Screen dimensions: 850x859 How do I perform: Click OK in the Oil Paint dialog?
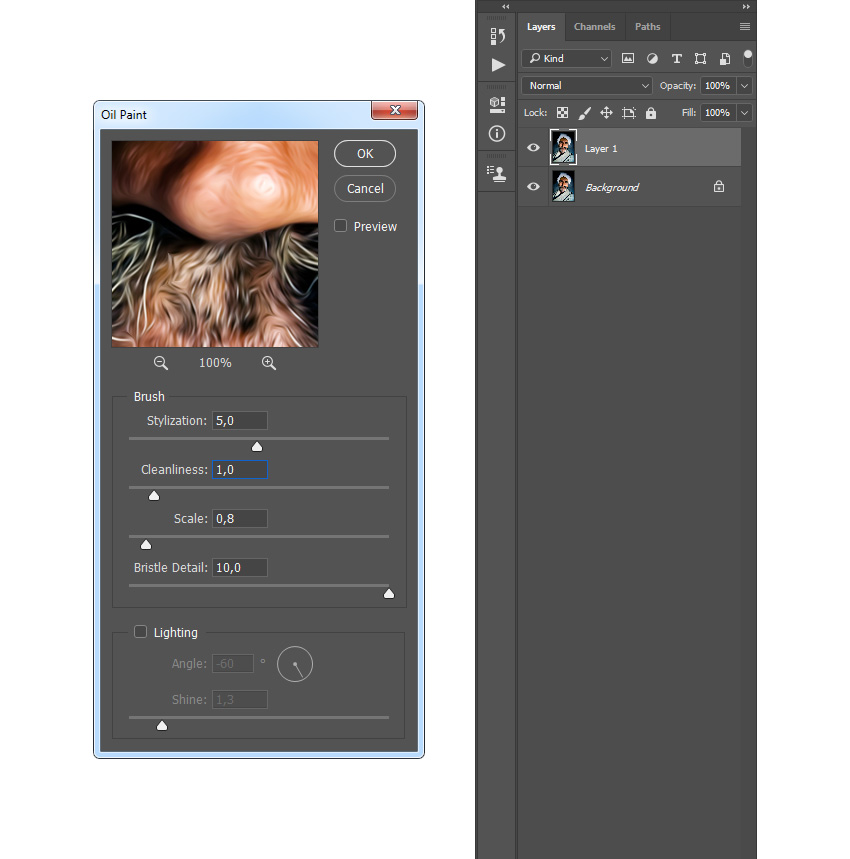point(365,153)
